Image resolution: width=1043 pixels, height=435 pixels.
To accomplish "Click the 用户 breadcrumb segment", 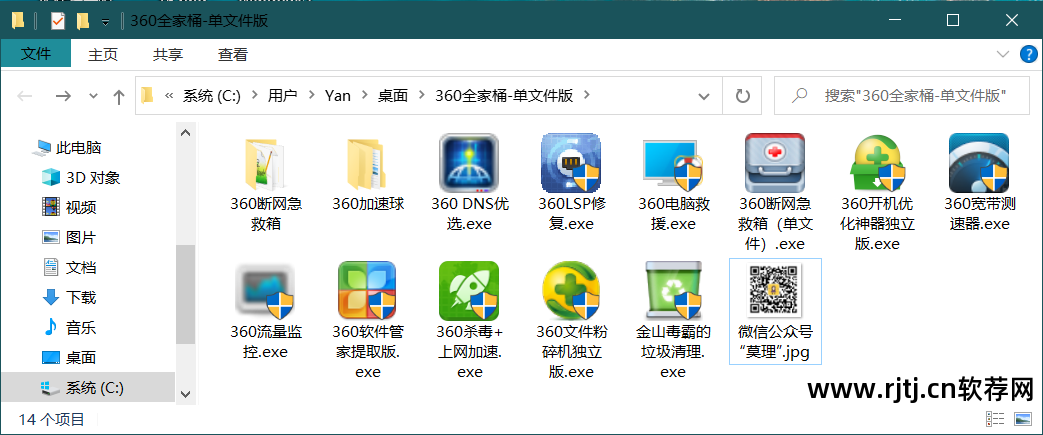I will [x=282, y=96].
